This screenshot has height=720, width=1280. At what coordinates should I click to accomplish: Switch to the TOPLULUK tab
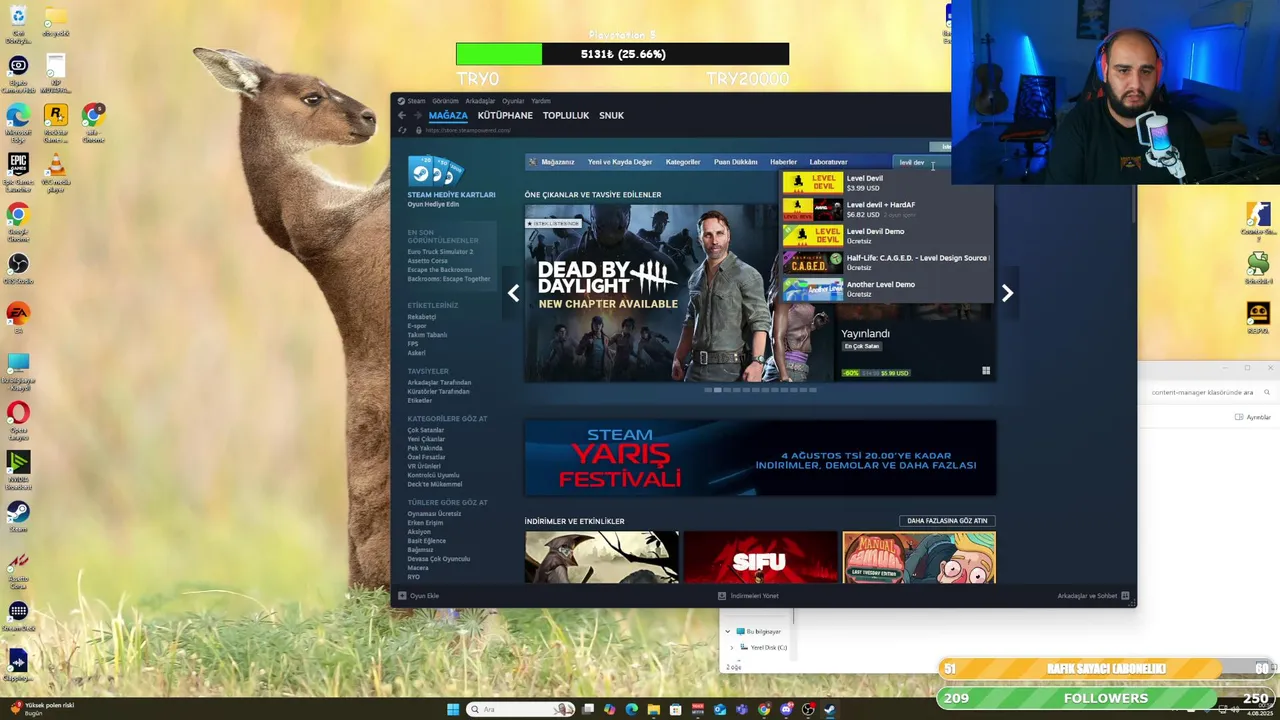pyautogui.click(x=566, y=115)
